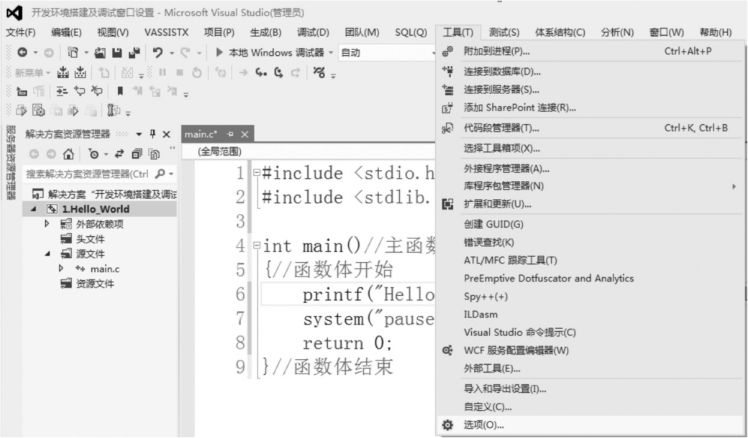This screenshot has height=438, width=748.
Task: Open the Solution Explorer window options dropdown arrow
Action: point(139,134)
